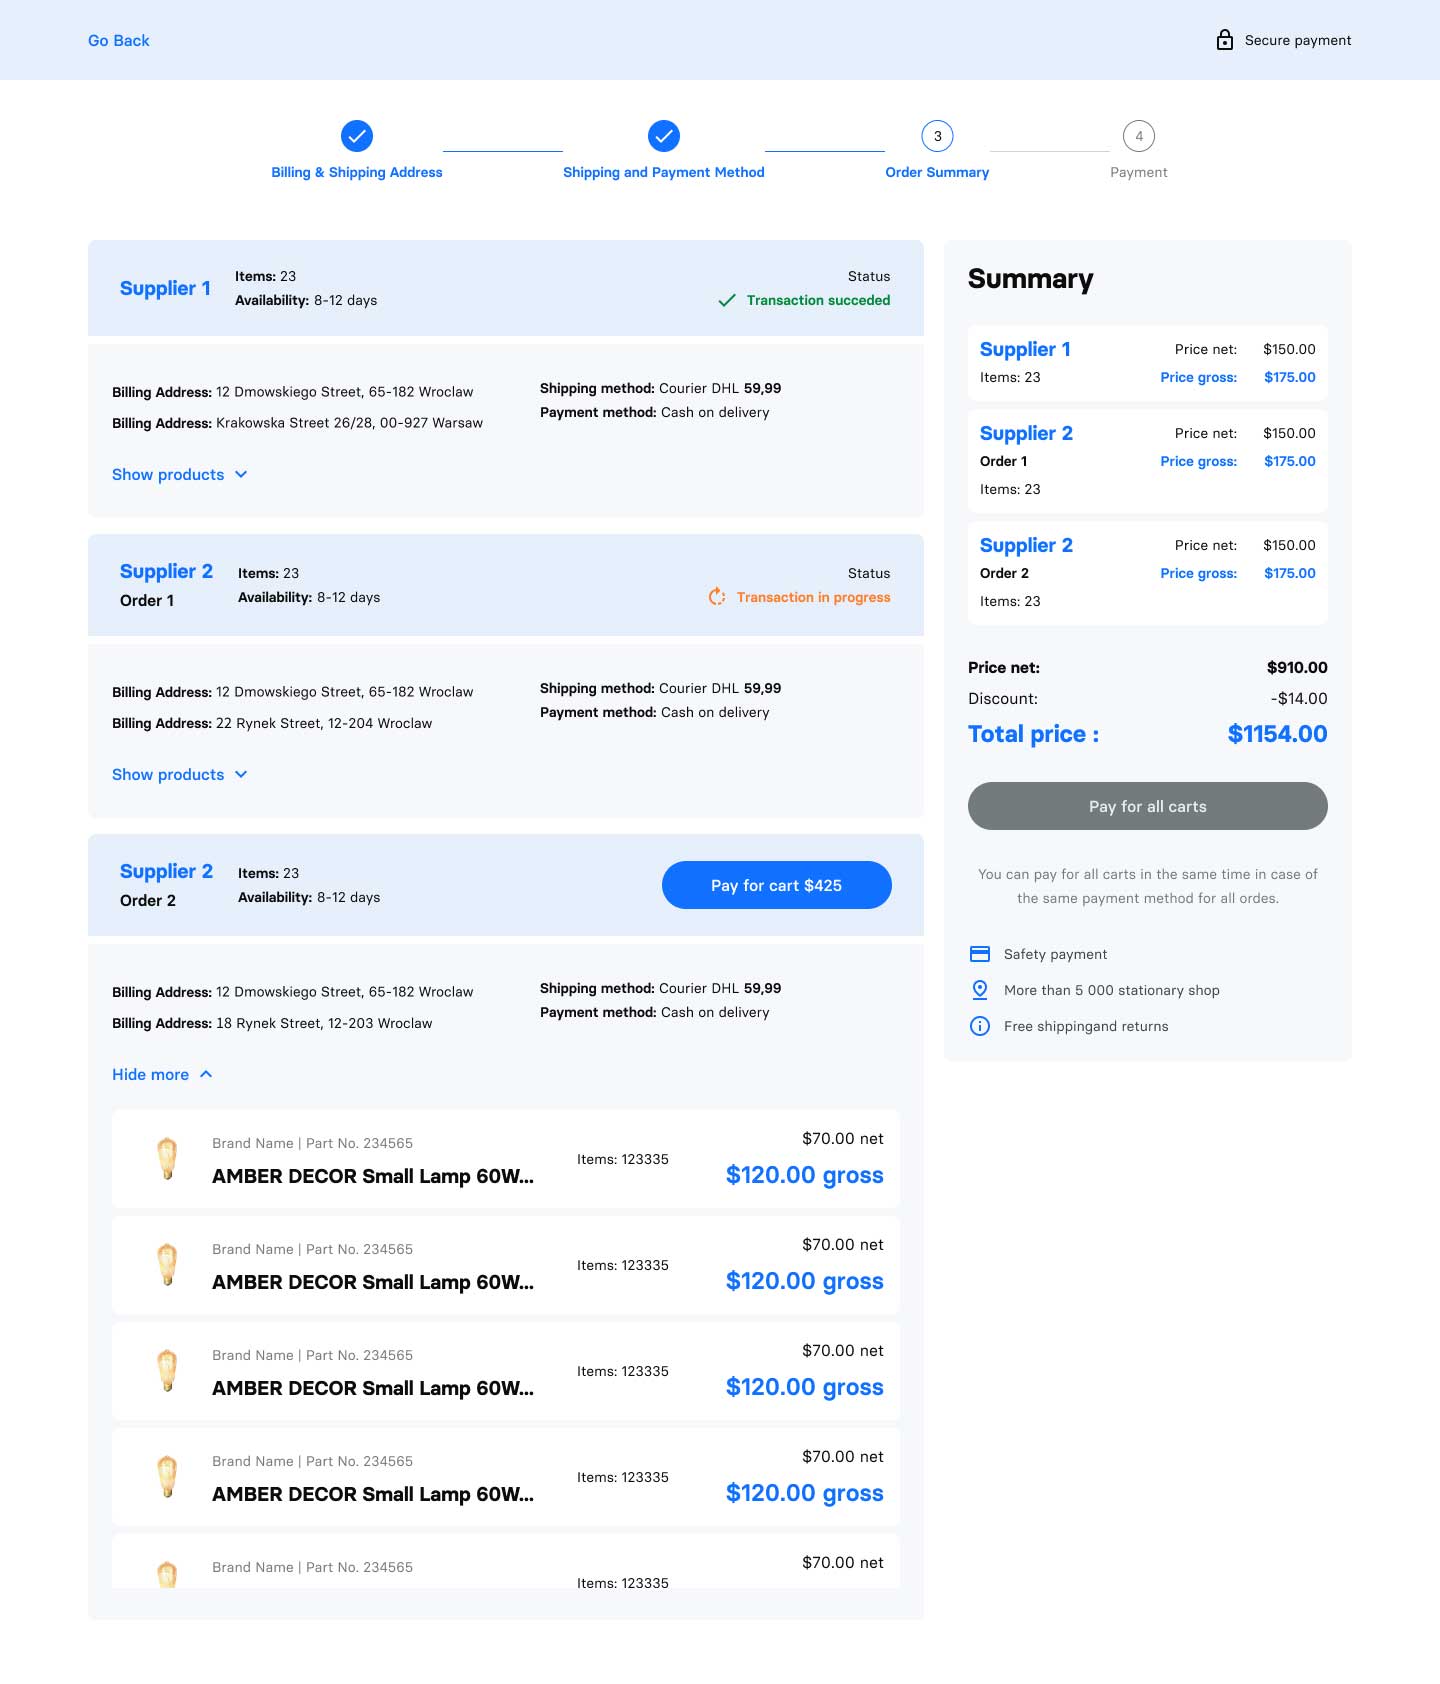Open the Billing & Shipping Address step label
Screen dimensions: 1440x1684
pyautogui.click(x=357, y=172)
